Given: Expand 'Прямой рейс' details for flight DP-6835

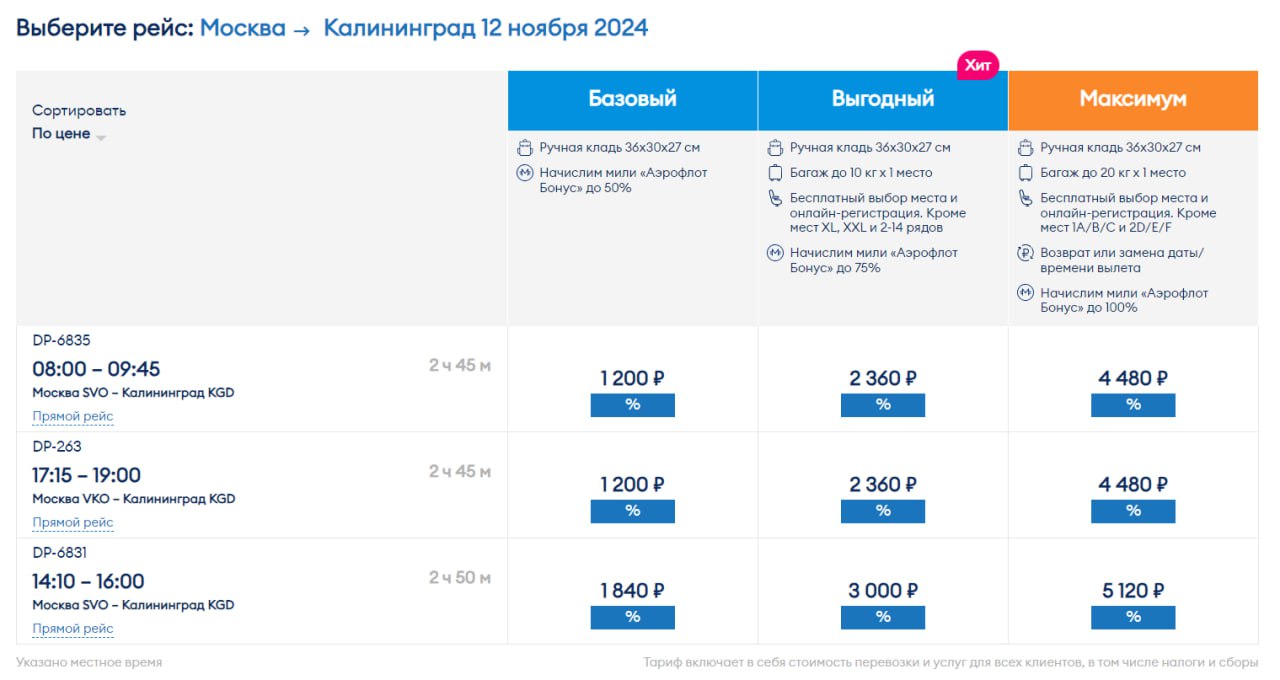Looking at the screenshot, I should [73, 417].
